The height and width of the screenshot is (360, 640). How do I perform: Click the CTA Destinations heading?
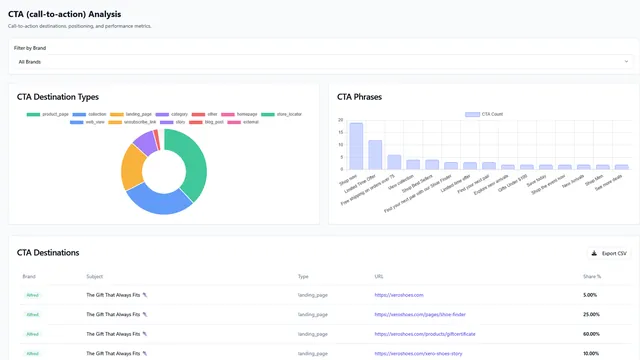click(x=48, y=253)
